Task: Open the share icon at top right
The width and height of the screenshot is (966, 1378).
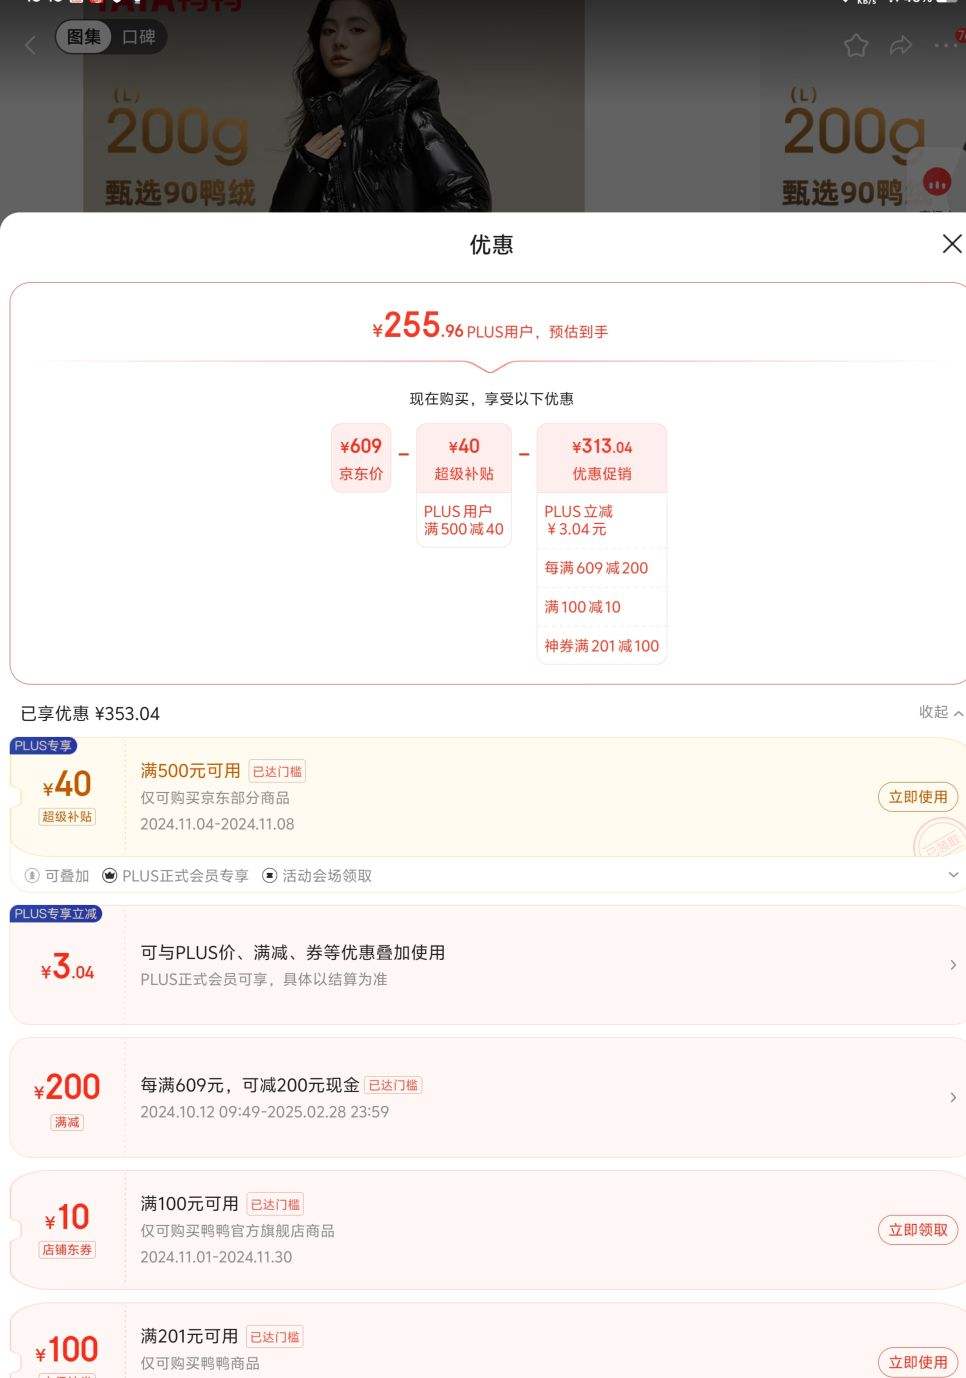Action: tap(901, 45)
